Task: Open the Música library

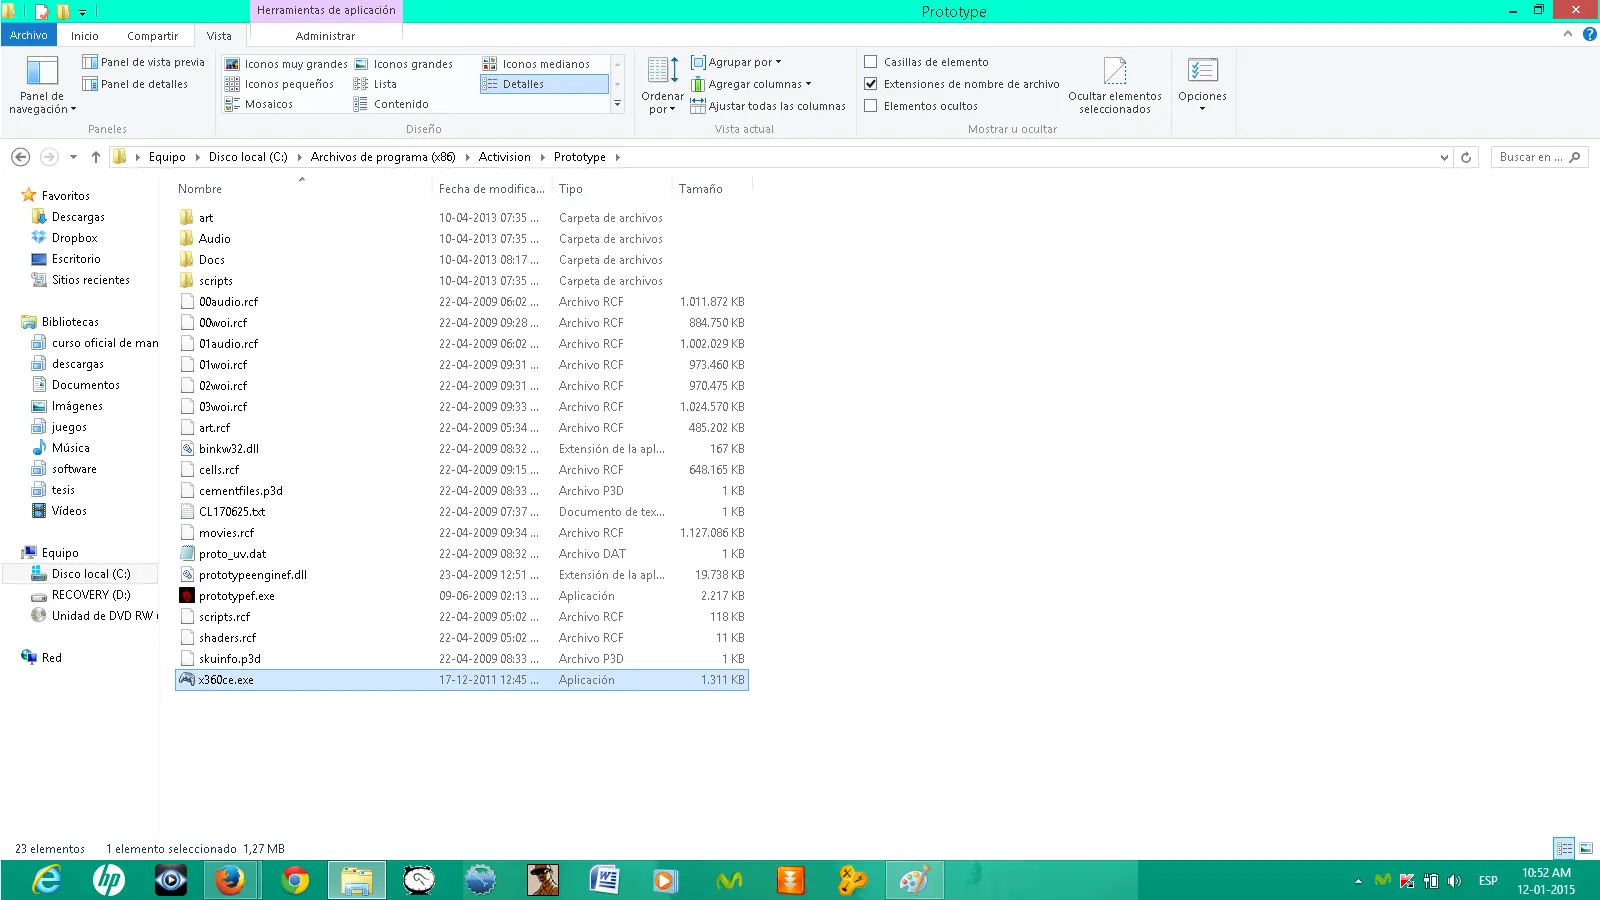Action: (71, 448)
